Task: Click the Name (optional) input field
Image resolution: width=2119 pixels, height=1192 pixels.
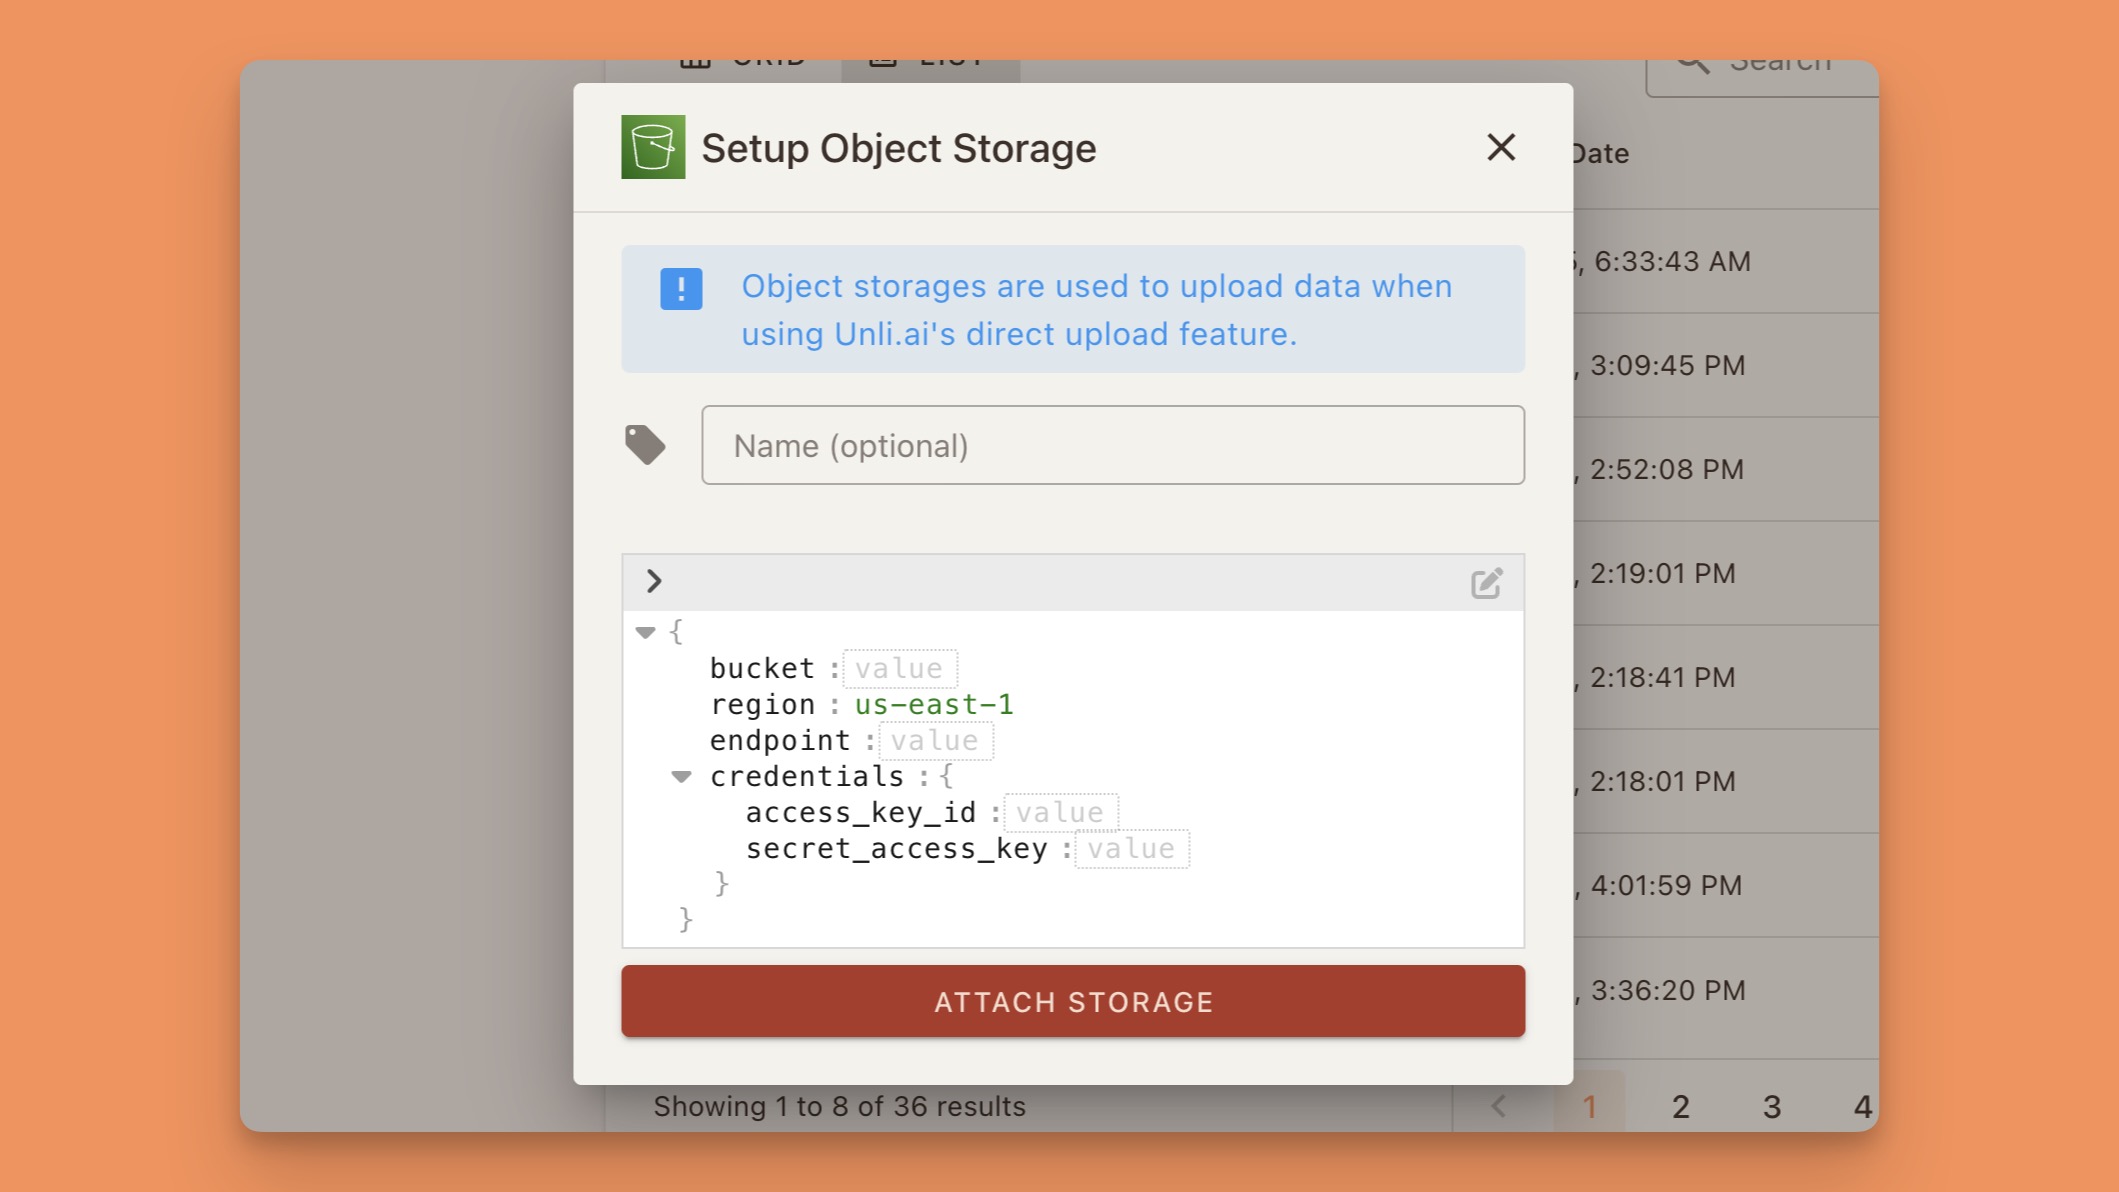Action: (1112, 445)
